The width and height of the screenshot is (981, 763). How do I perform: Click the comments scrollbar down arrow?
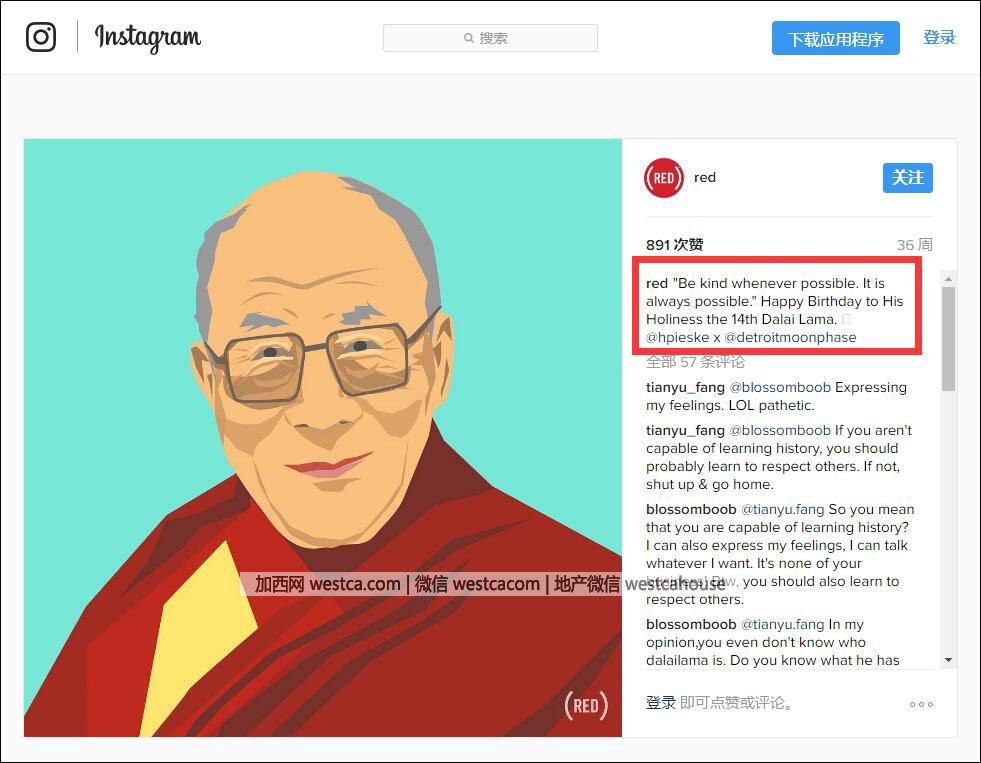point(948,660)
